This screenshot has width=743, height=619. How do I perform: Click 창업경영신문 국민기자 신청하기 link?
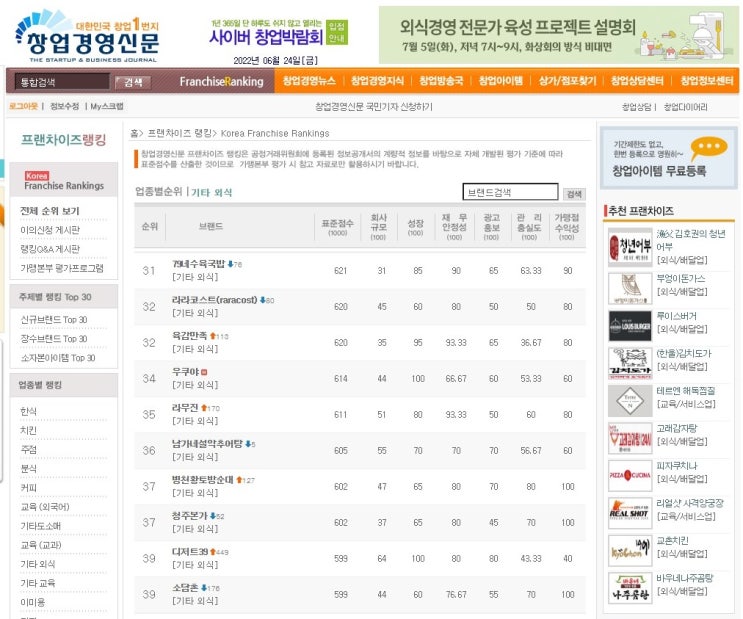click(x=374, y=107)
